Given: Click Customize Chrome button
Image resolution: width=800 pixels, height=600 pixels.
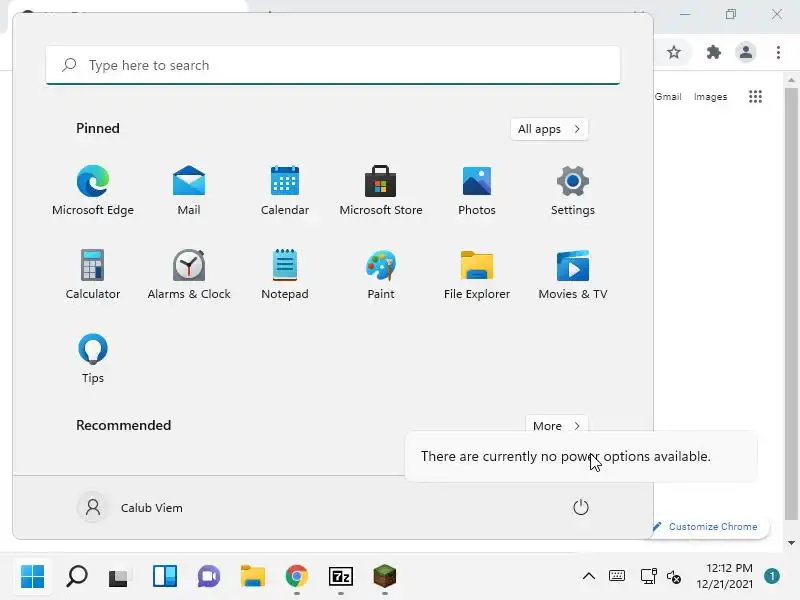Looking at the screenshot, I should click(712, 527).
